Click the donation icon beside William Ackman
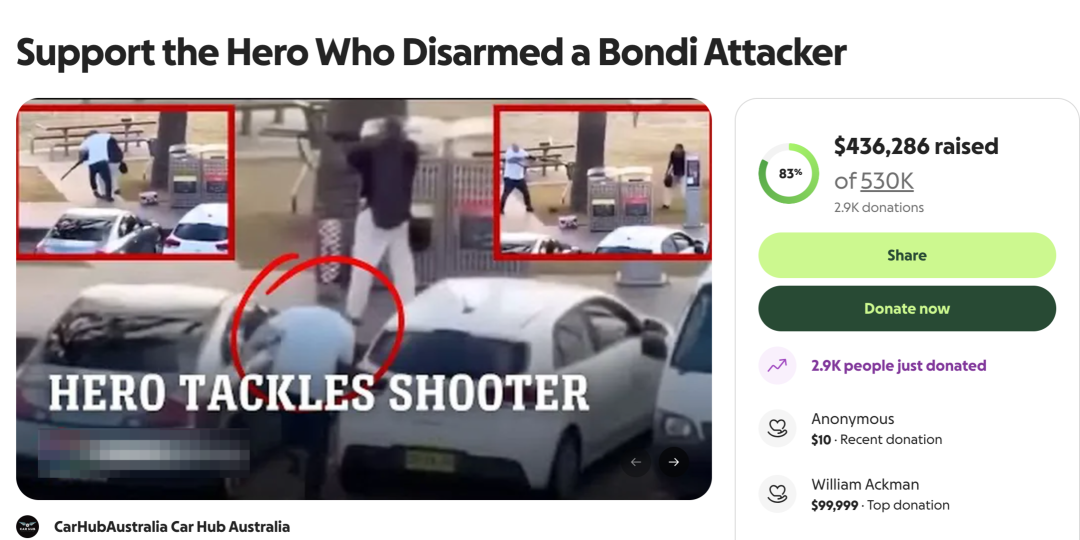 point(777,494)
